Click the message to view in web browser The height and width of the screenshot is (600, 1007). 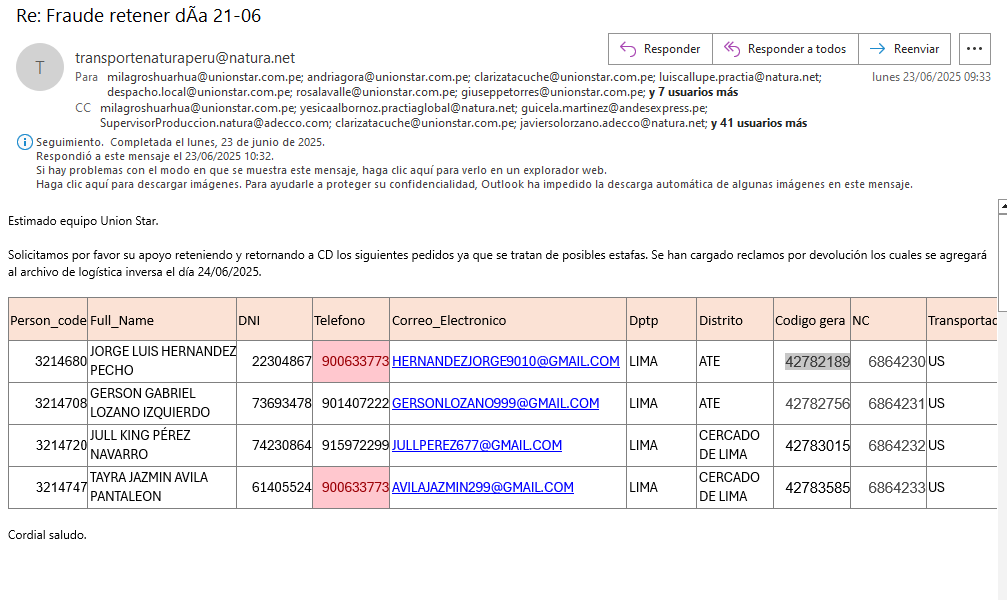pyautogui.click(x=320, y=170)
